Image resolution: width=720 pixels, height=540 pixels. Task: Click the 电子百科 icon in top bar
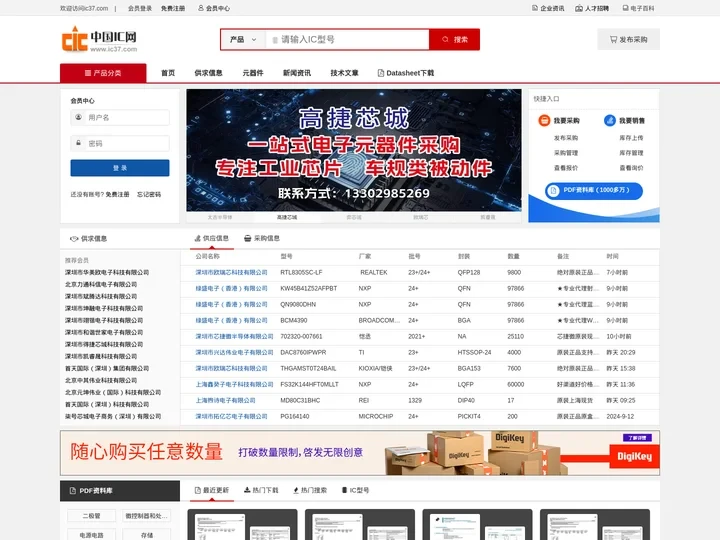tap(625, 8)
